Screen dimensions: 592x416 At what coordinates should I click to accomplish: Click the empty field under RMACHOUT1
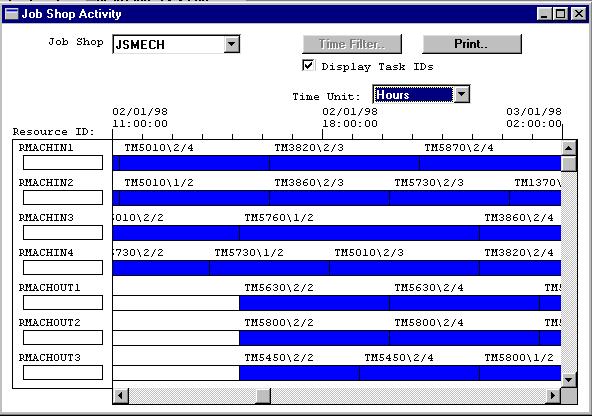pos(63,302)
